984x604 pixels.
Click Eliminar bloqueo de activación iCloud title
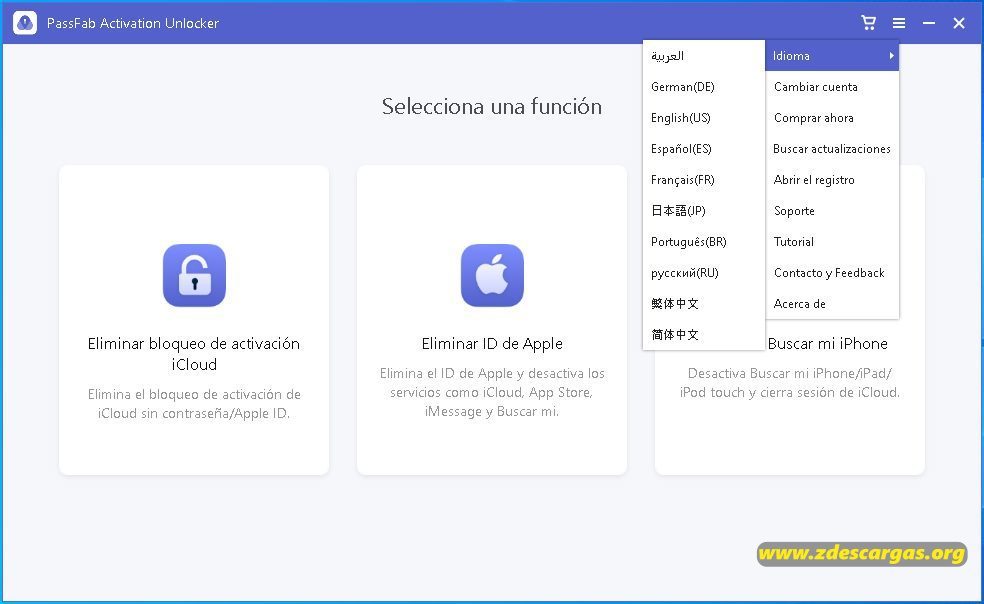(x=194, y=353)
